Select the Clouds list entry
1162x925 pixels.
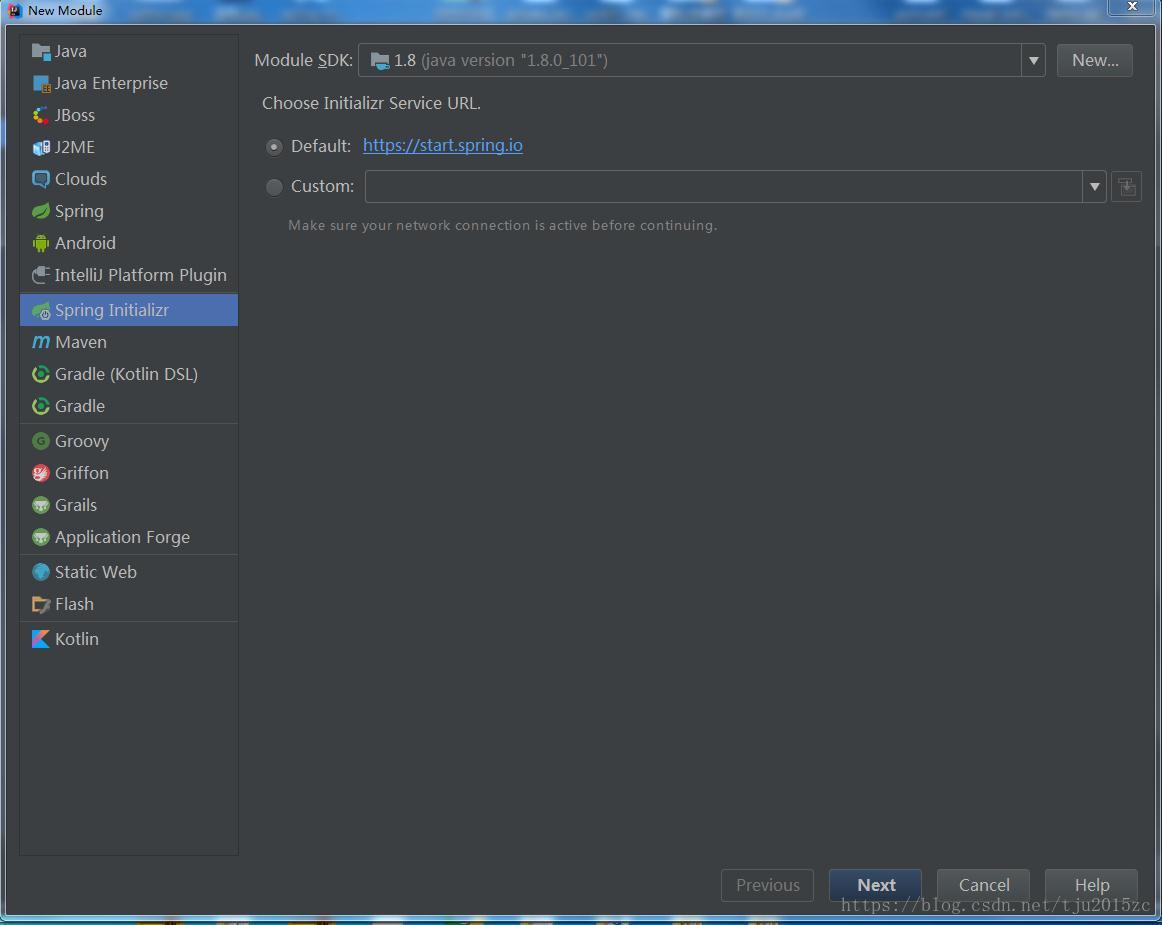pyautogui.click(x=129, y=179)
